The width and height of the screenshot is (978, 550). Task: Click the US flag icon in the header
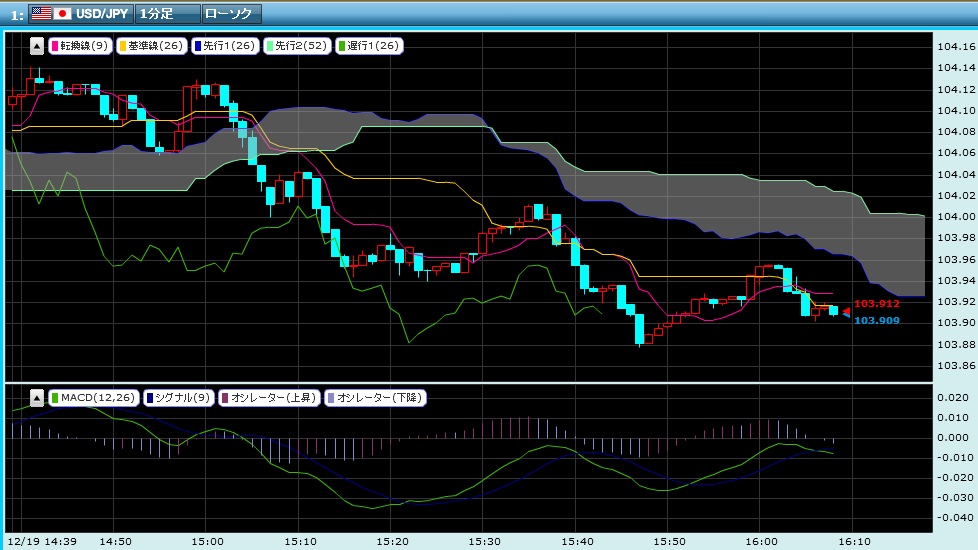(x=41, y=13)
